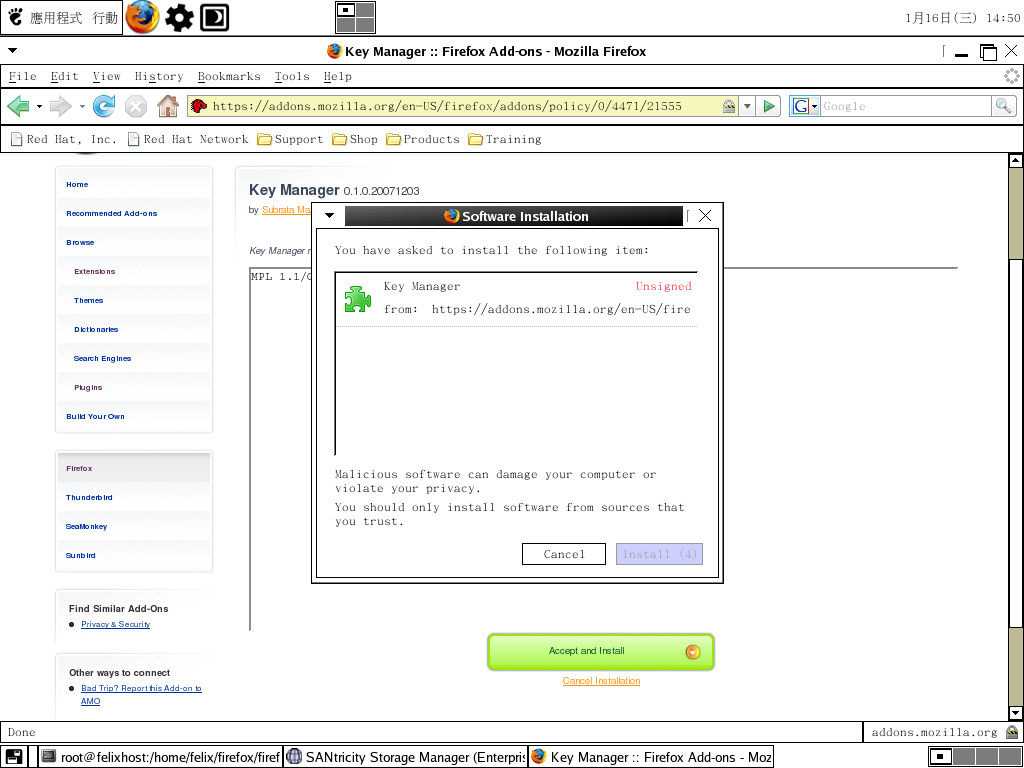The height and width of the screenshot is (768, 1024).
Task: Click Bad Trip? Report this Add-on link
Action: pos(141,694)
